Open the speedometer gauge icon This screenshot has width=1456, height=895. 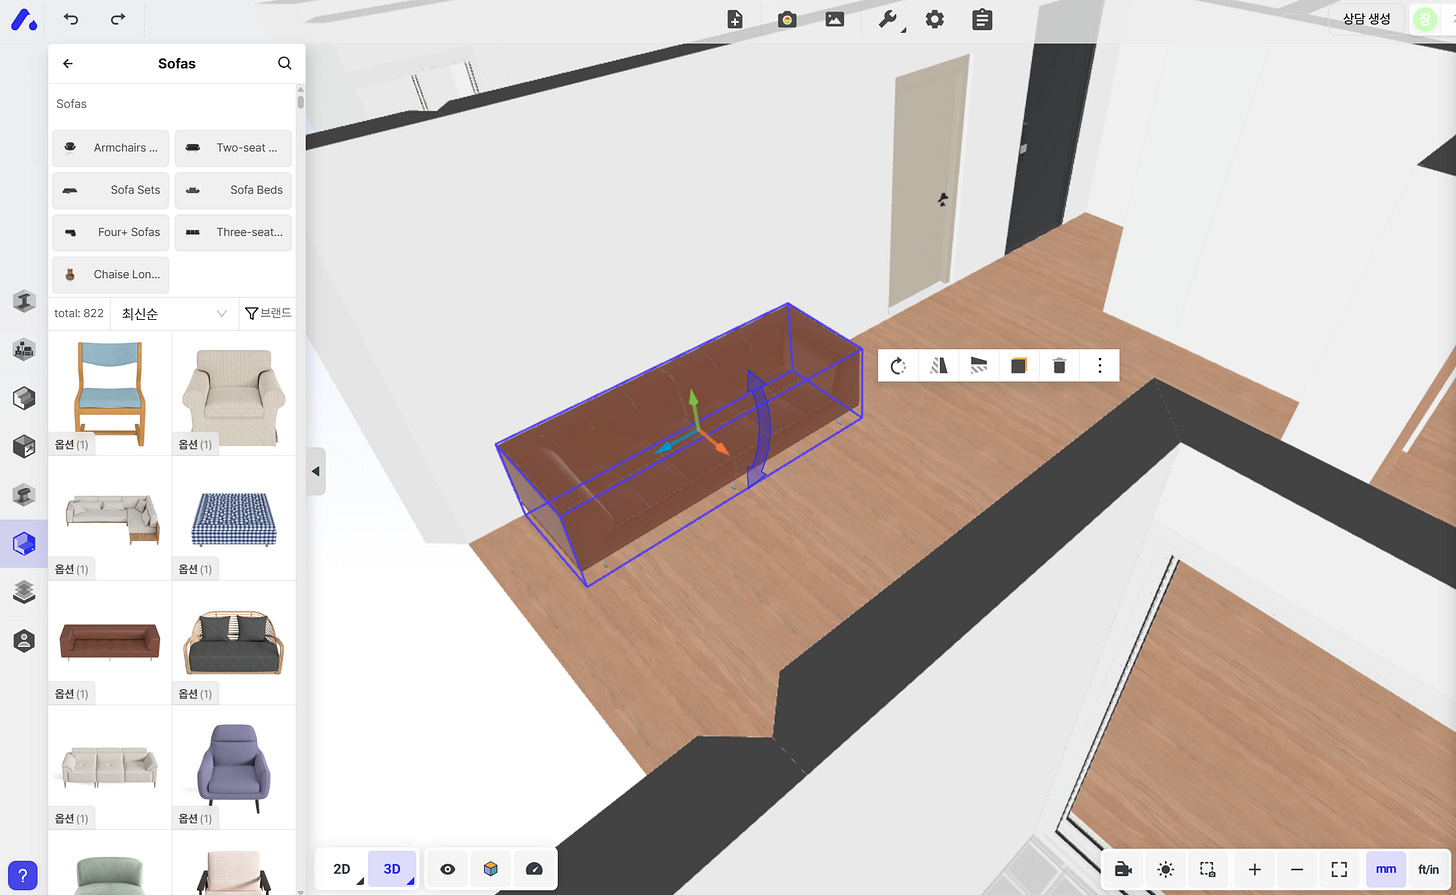click(533, 869)
